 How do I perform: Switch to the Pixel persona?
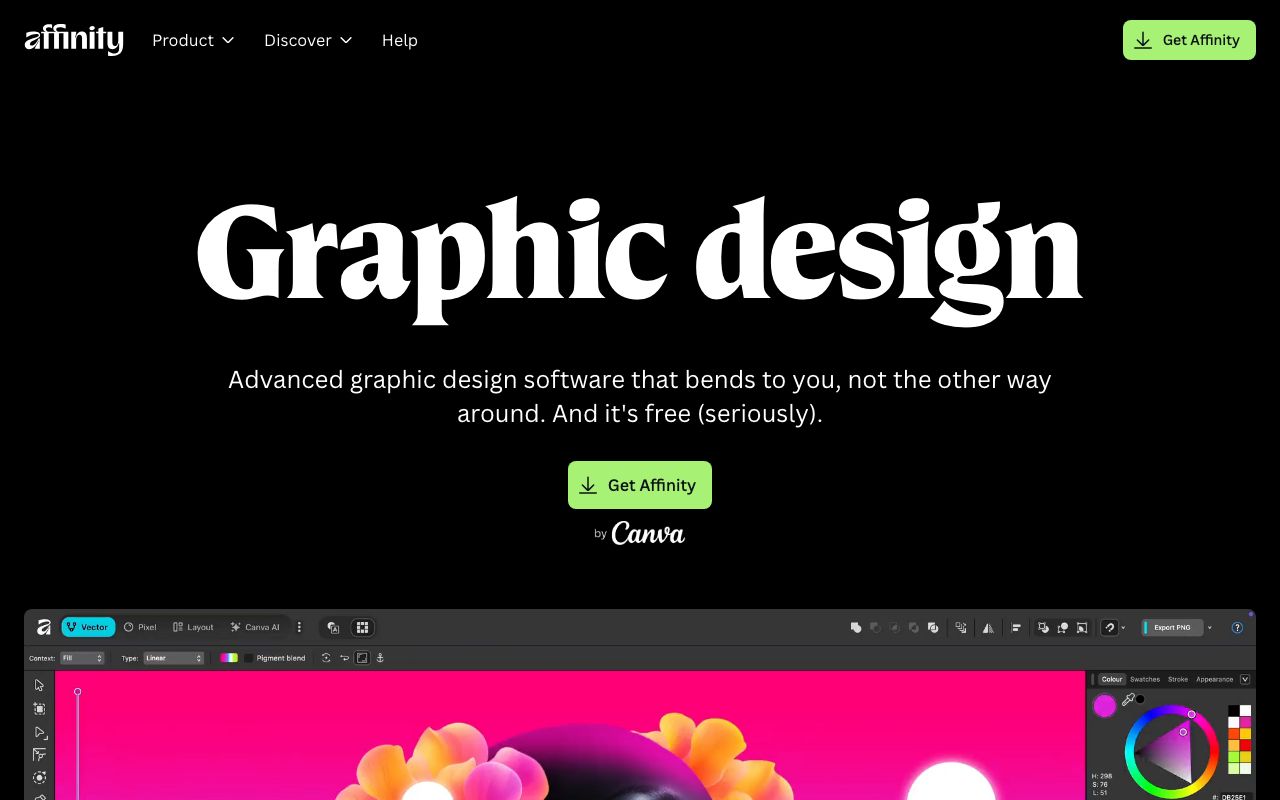[140, 627]
